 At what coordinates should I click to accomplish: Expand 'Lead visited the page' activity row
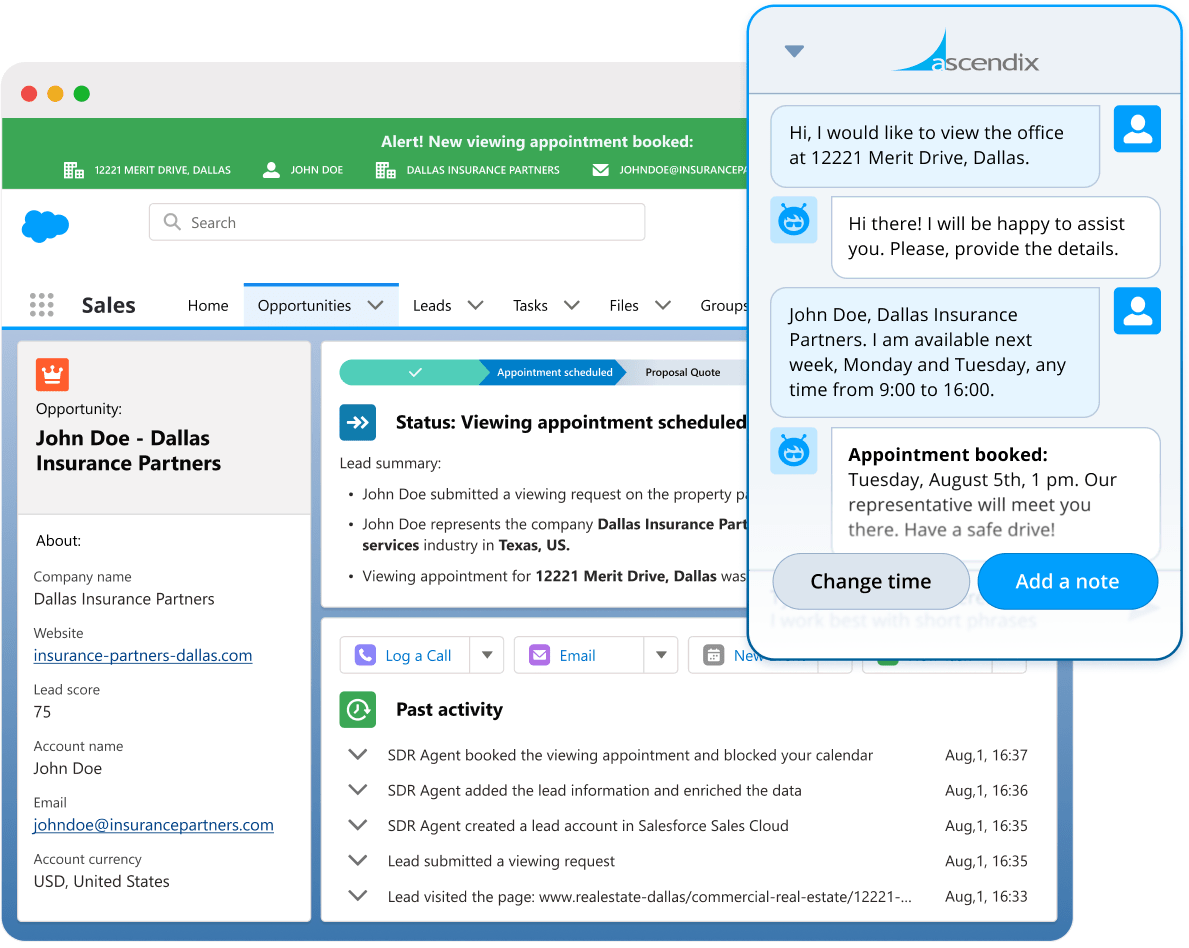(358, 896)
